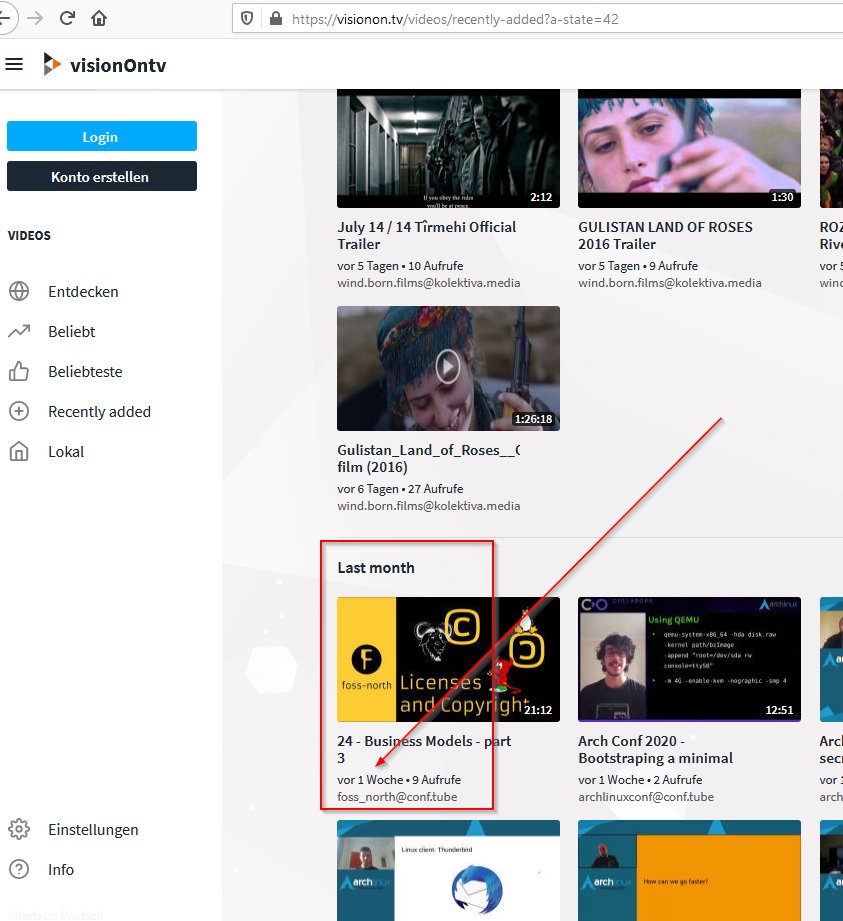Reload the page with the refresh icon
The image size is (843, 921).
pos(67,18)
